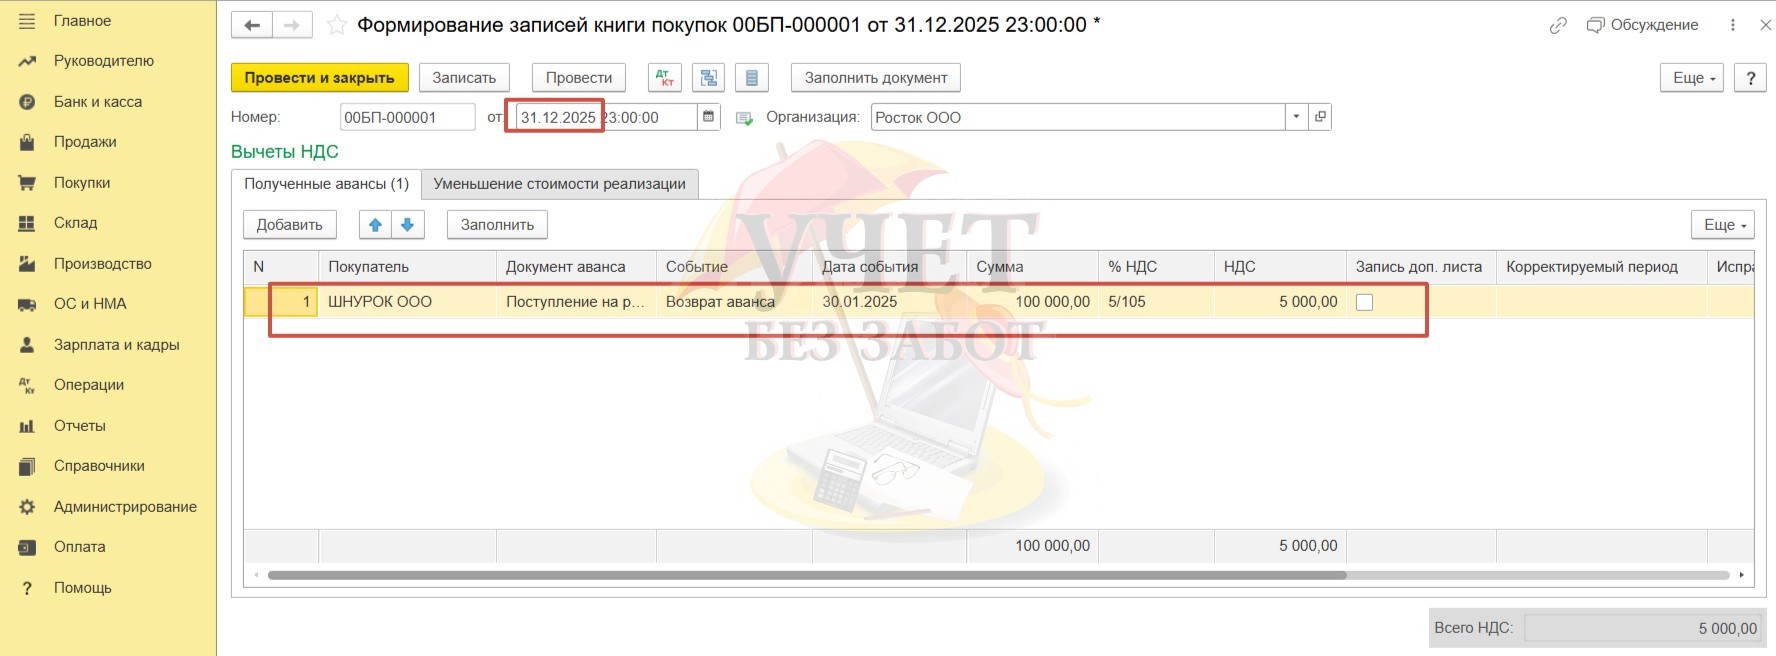1776x656 pixels.
Task: Click the Организация field Росток ООО
Action: (1078, 117)
